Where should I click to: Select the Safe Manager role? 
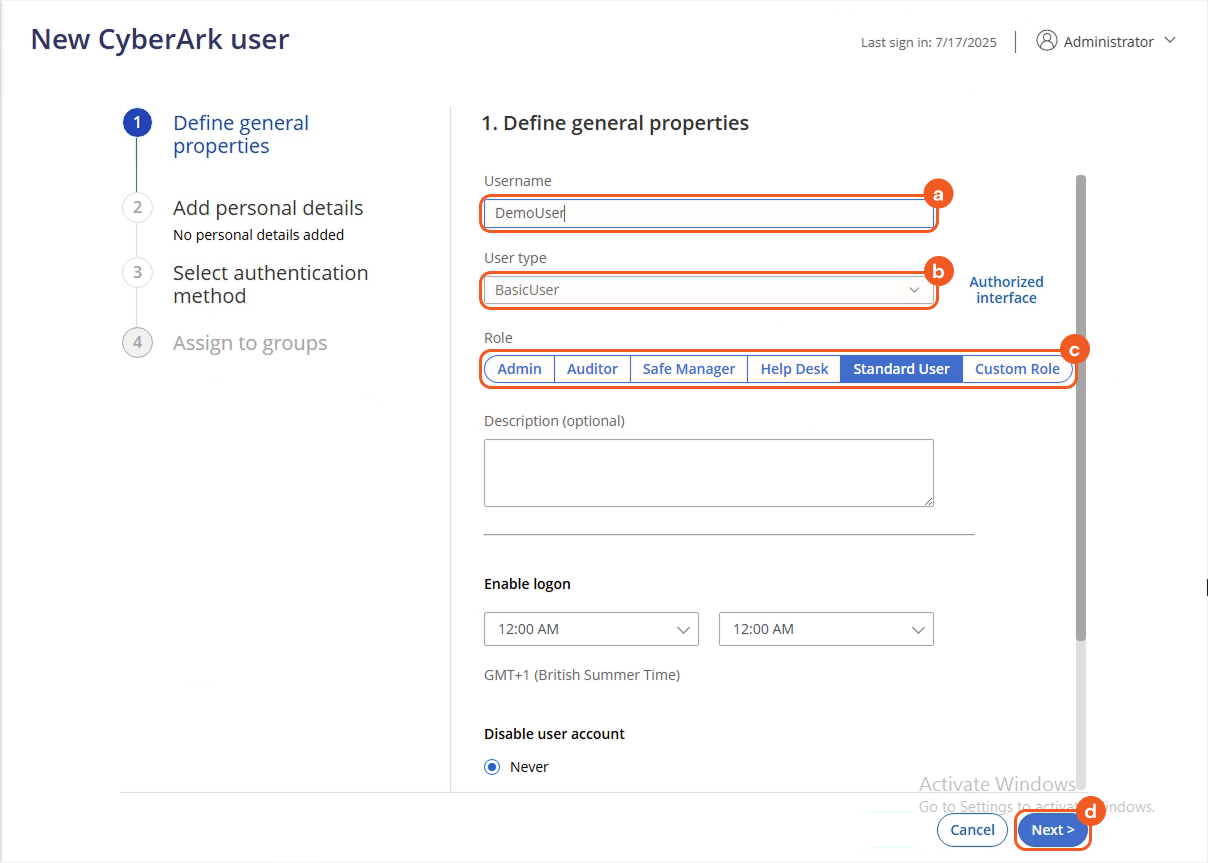click(x=688, y=368)
